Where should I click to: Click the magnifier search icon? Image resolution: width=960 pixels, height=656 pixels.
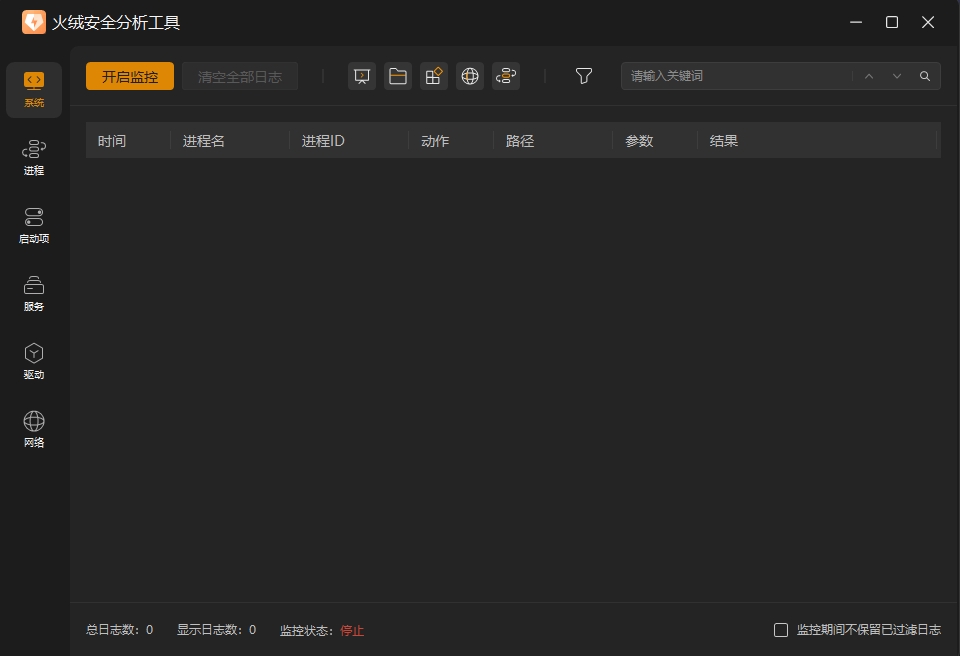pyautogui.click(x=925, y=76)
